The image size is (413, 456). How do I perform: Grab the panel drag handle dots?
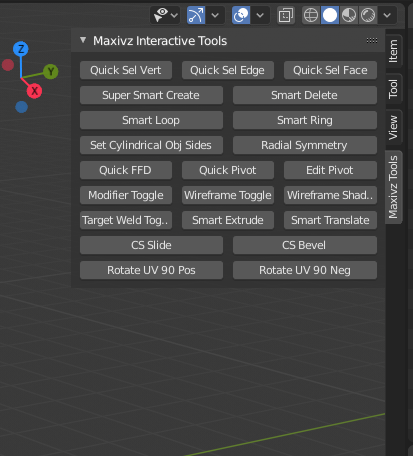[372, 40]
